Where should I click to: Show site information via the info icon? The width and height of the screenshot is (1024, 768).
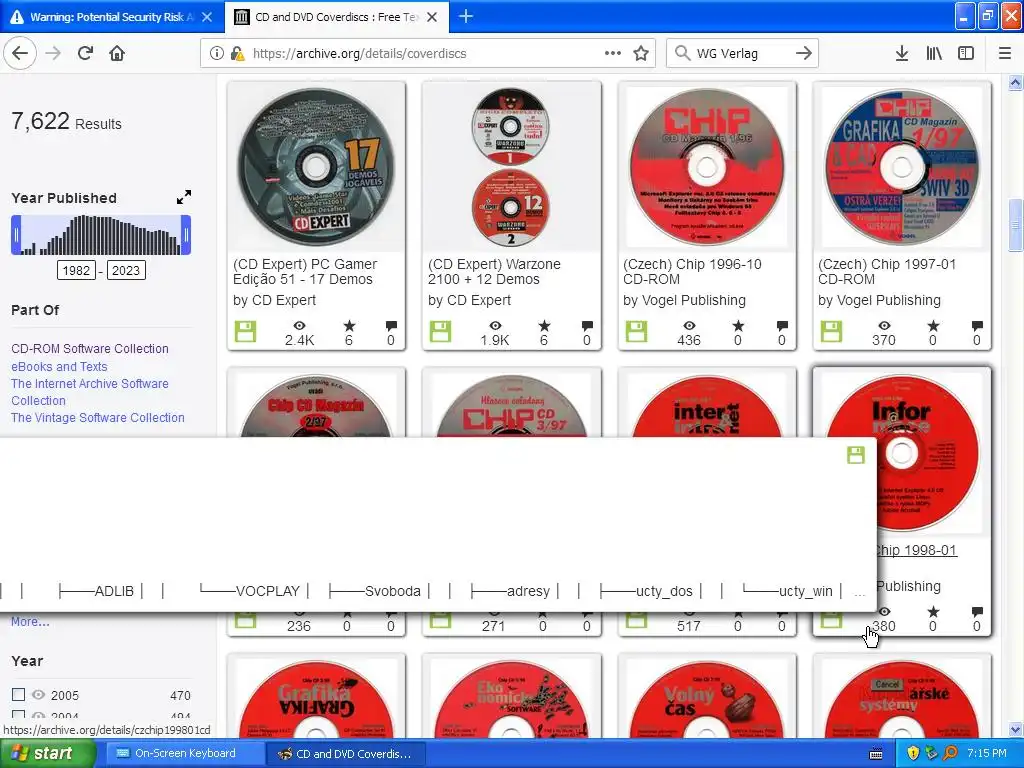216,54
